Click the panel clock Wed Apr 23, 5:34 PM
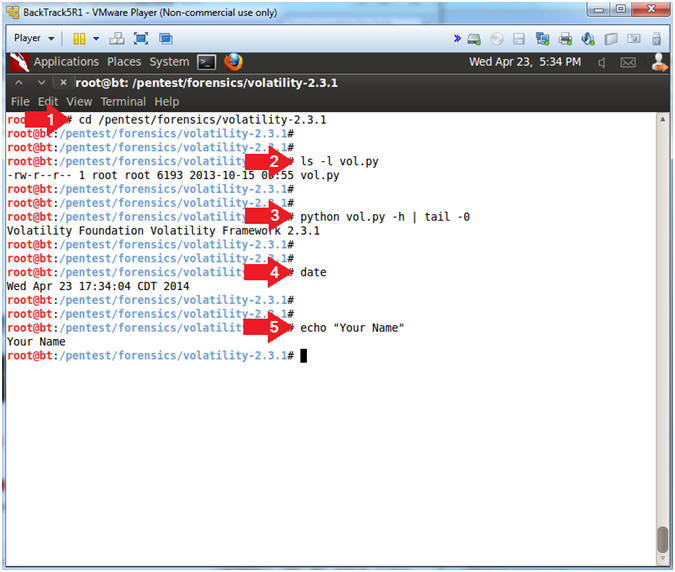Image resolution: width=675 pixels, height=572 pixels. point(525,62)
